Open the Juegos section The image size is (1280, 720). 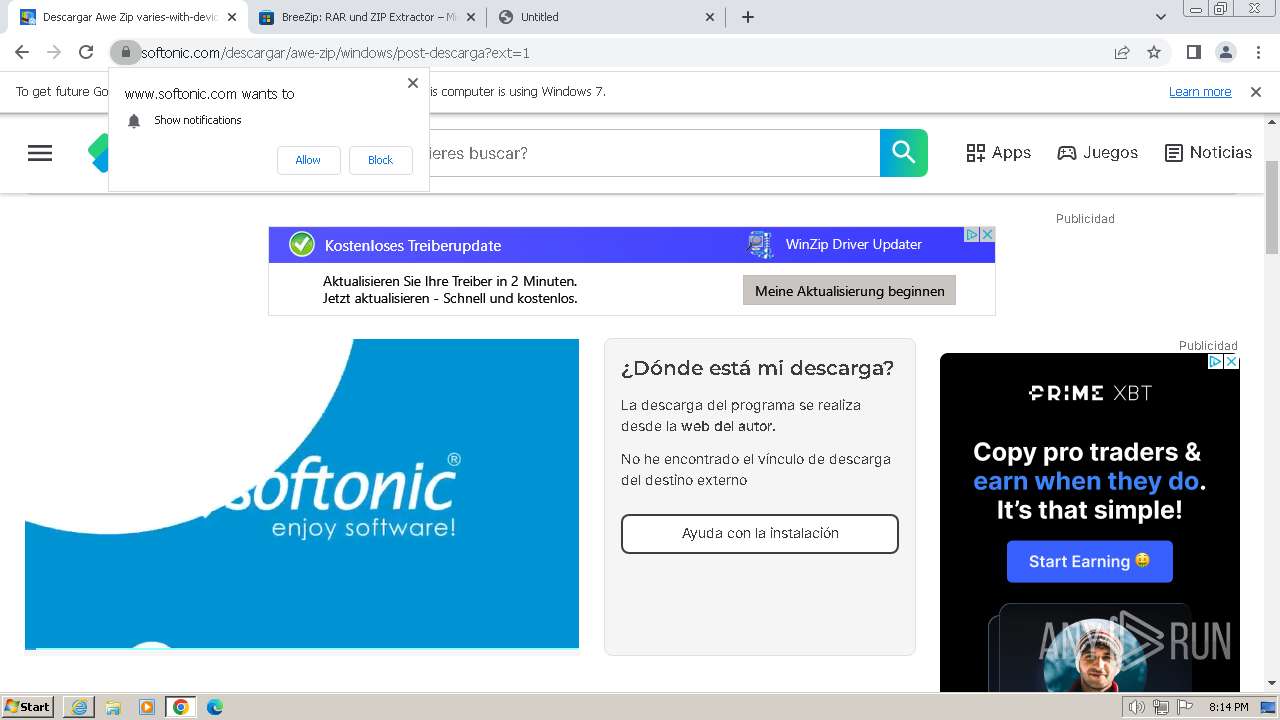pos(1098,153)
